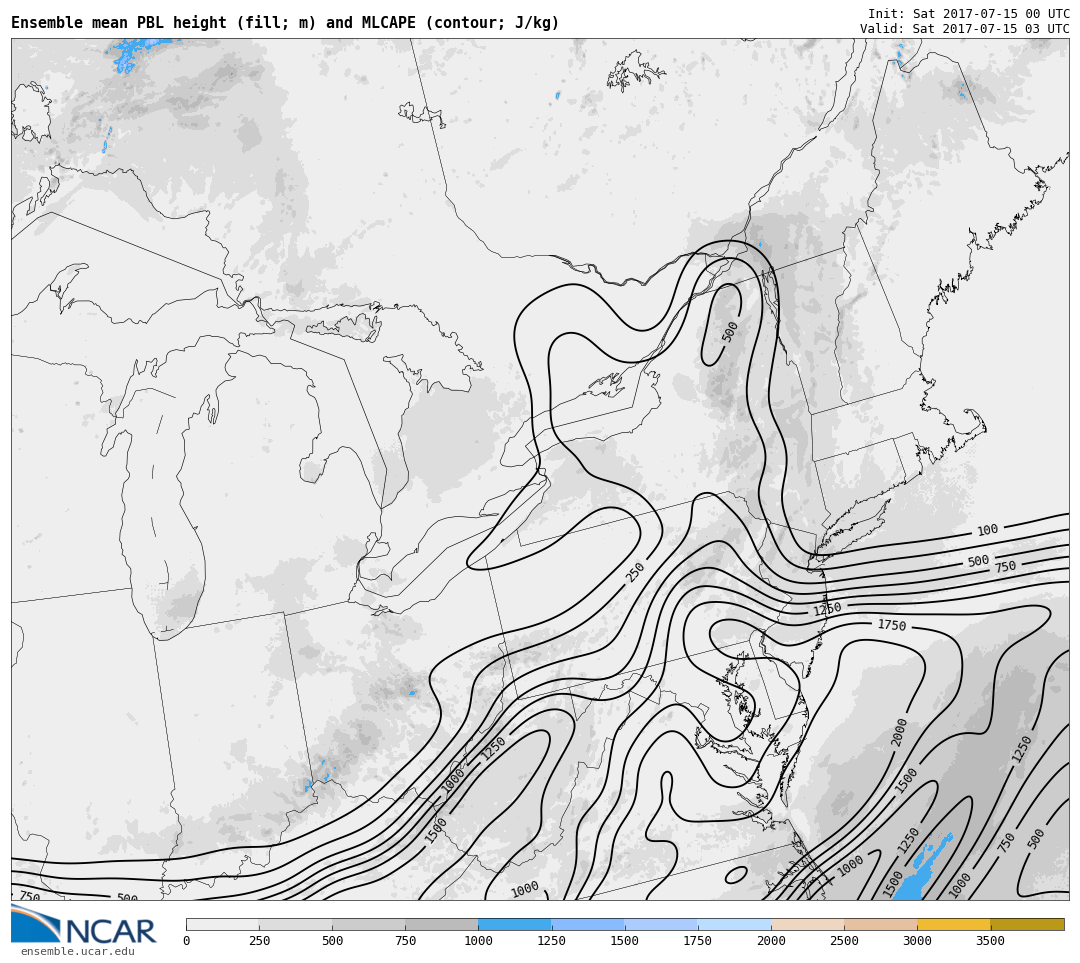The height and width of the screenshot is (963, 1080).
Task: Pick the 1000–1250 bright blue colorbar swatch
Action: tap(515, 924)
